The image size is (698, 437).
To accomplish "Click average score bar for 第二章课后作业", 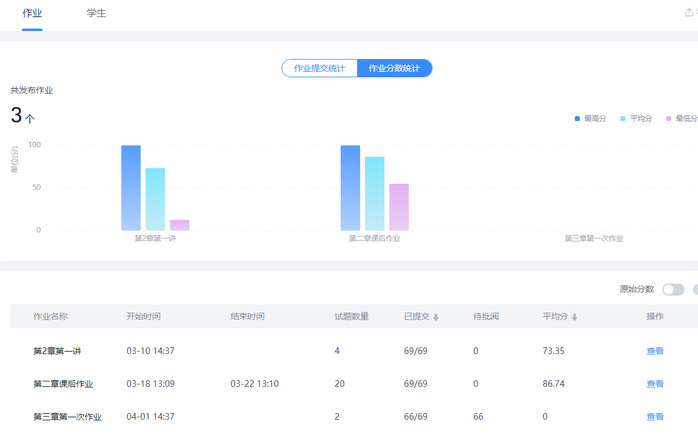I will (x=375, y=193).
